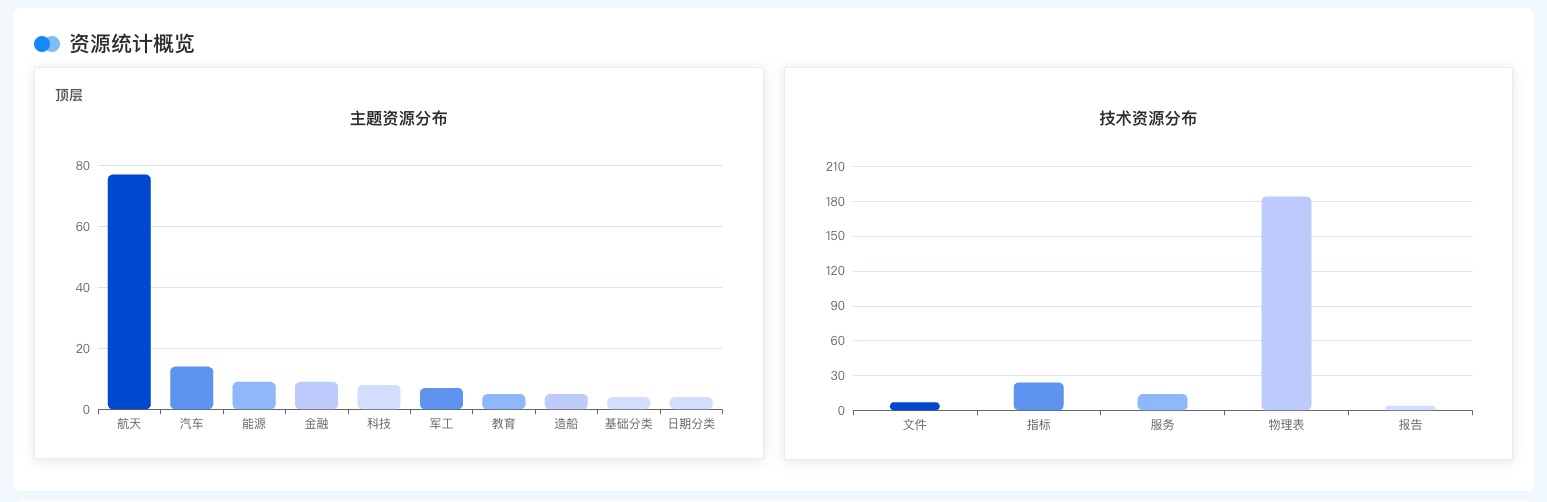Image resolution: width=1547 pixels, height=502 pixels.
Task: Select the 指标 bar in the technical chart
Action: click(x=1038, y=397)
